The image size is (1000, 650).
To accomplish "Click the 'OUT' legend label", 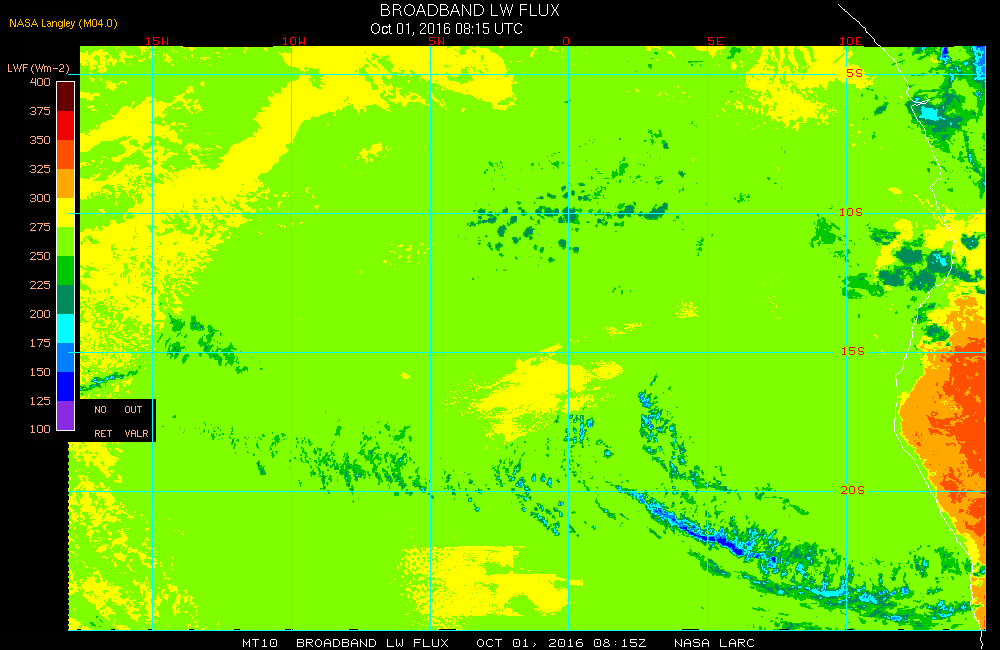I will [133, 410].
